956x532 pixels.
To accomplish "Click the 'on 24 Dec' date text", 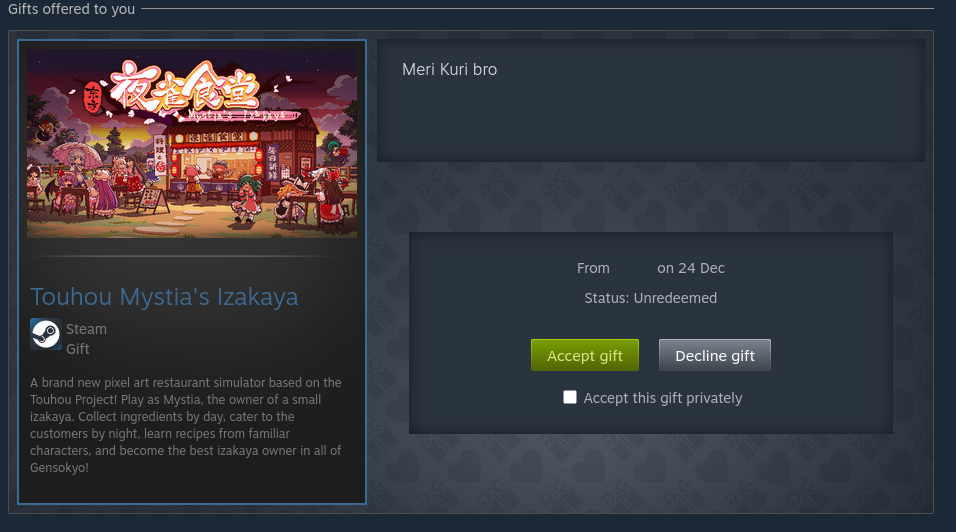I will pyautogui.click(x=691, y=268).
